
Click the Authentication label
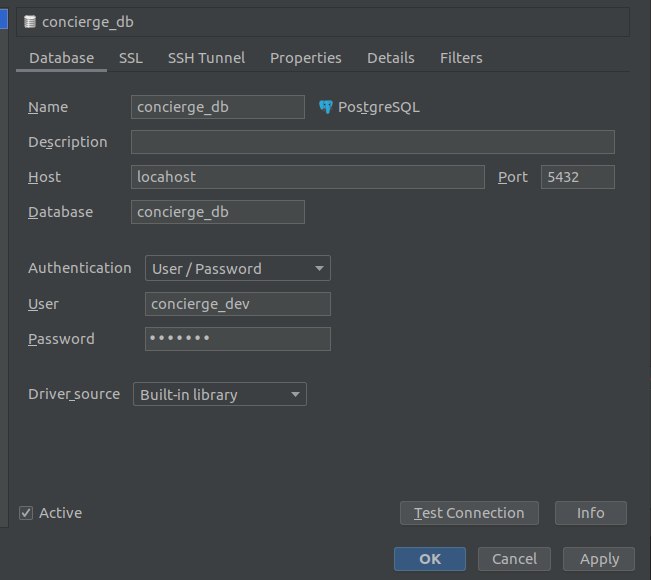pos(80,268)
